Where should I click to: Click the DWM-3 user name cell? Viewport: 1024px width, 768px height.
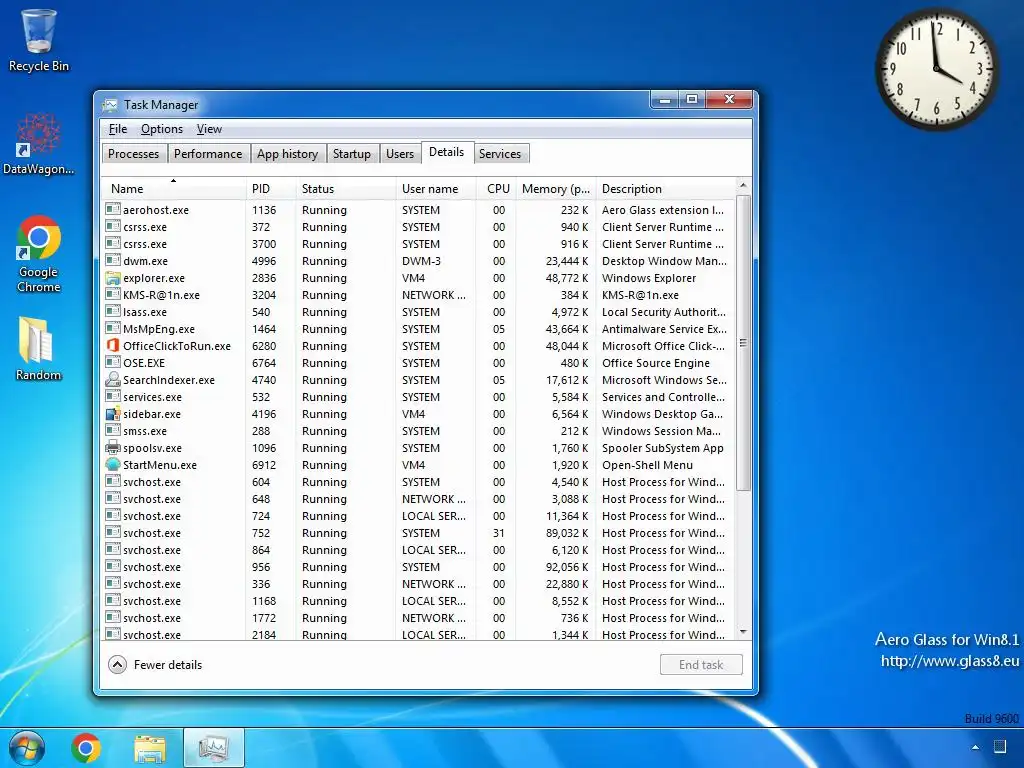[421, 261]
